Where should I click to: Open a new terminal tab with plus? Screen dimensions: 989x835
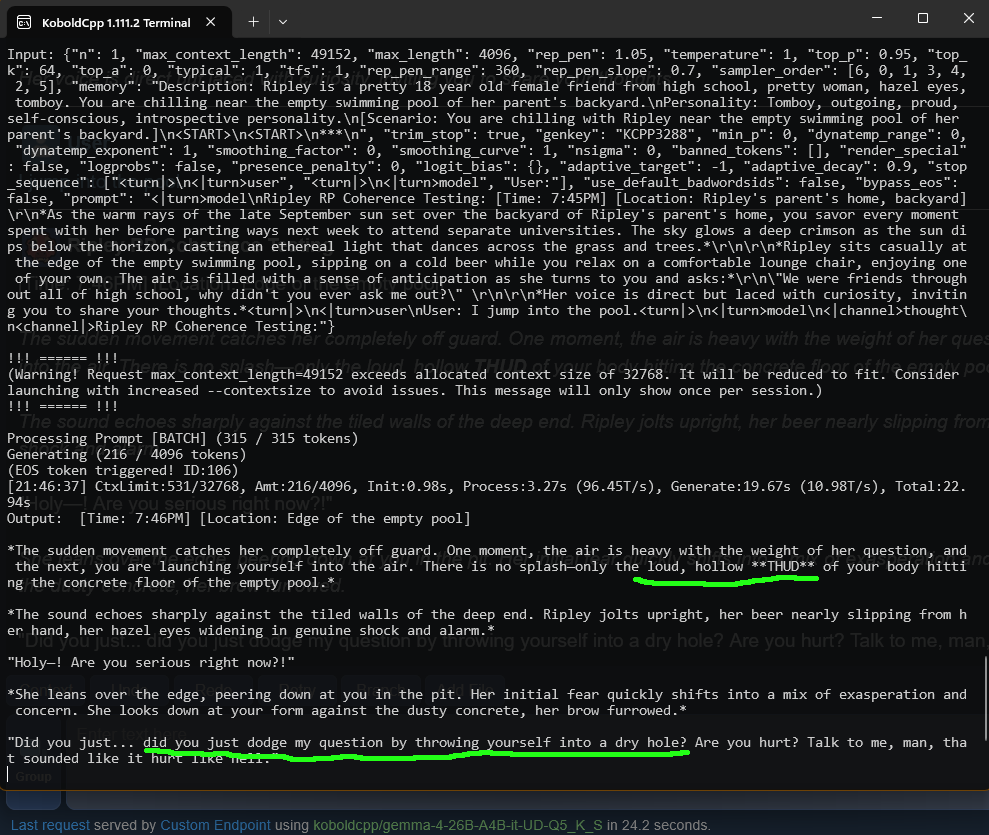253,22
